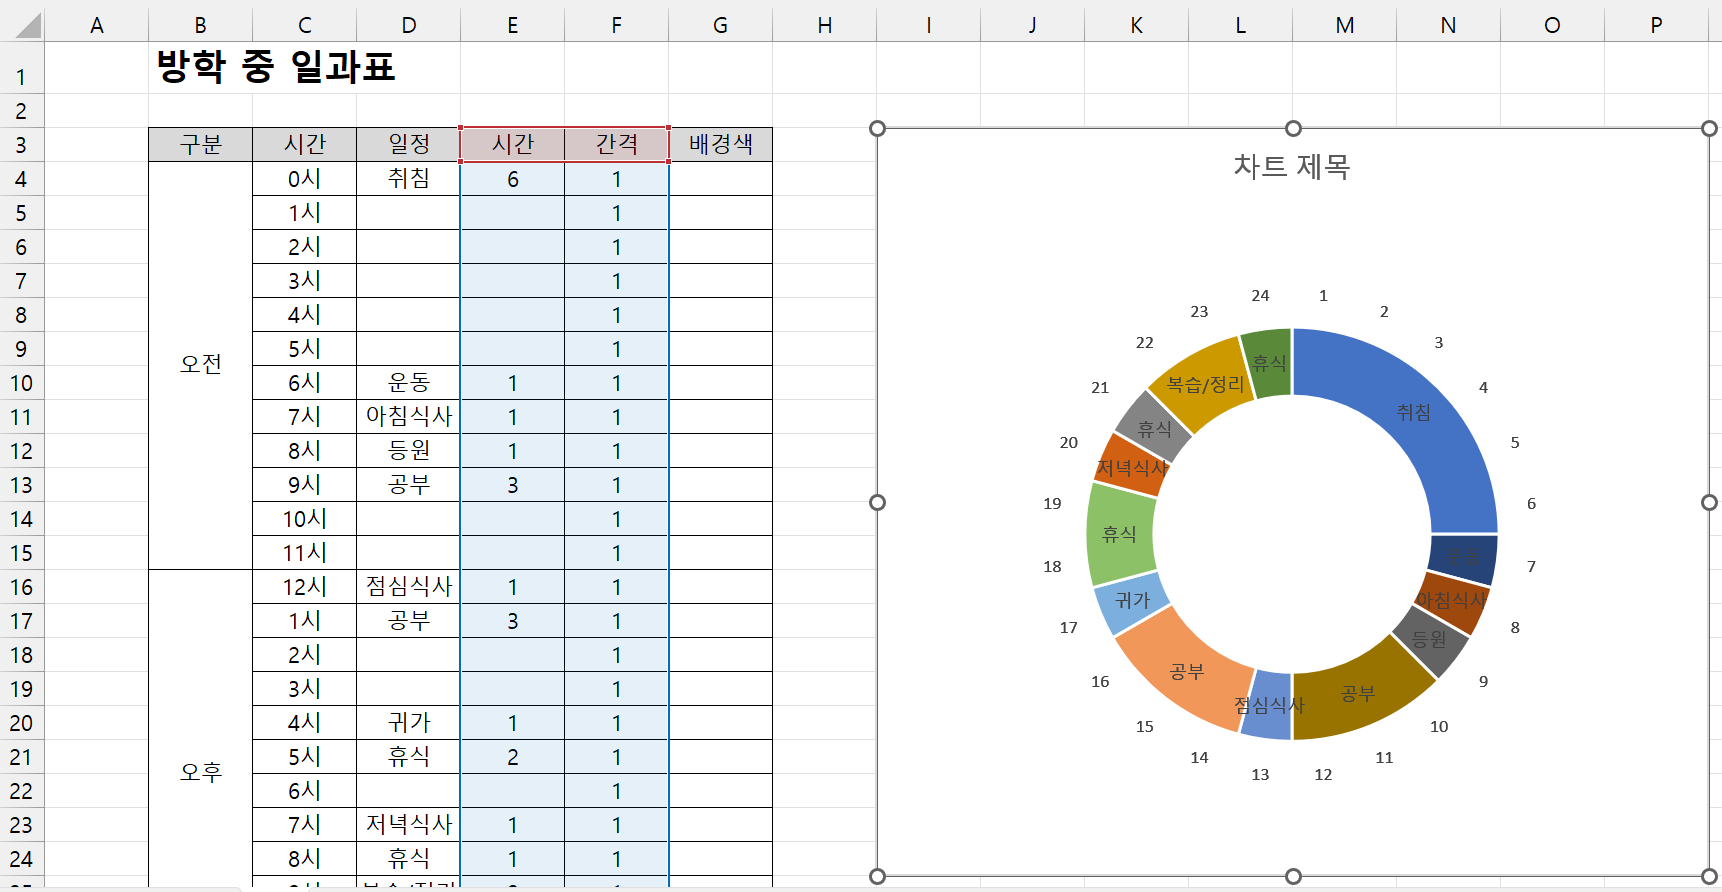Select the chart title '차트 제목'
1722x892 pixels.
(1292, 166)
